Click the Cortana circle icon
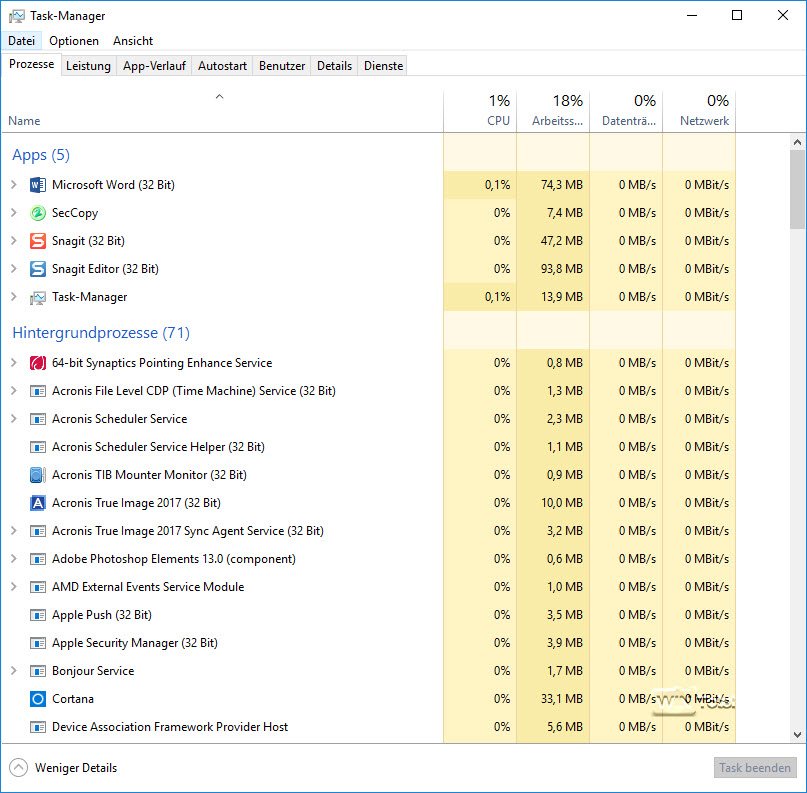 point(38,699)
